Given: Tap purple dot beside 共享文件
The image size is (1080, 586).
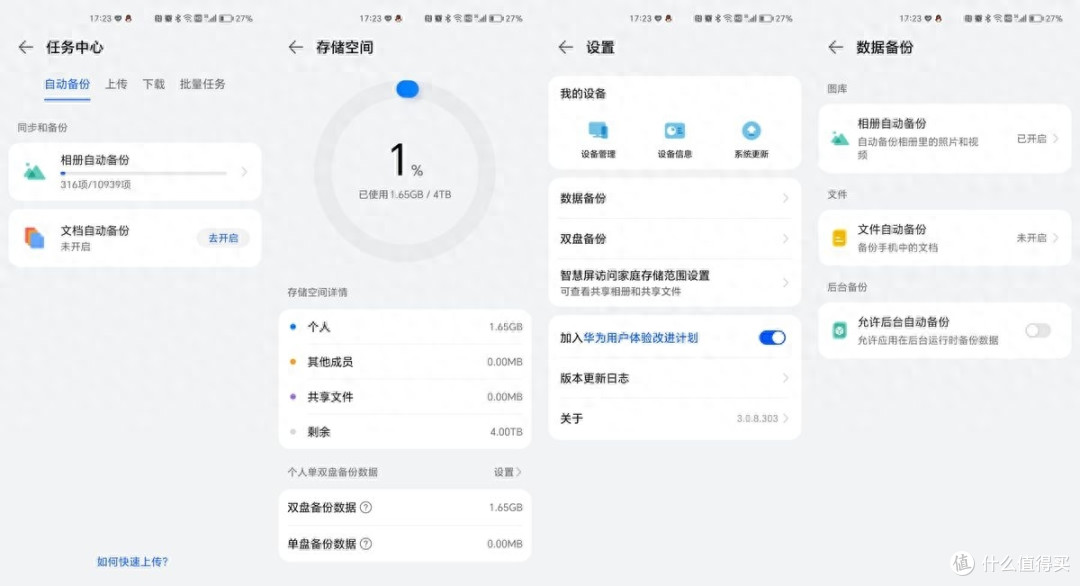Looking at the screenshot, I should [x=293, y=397].
